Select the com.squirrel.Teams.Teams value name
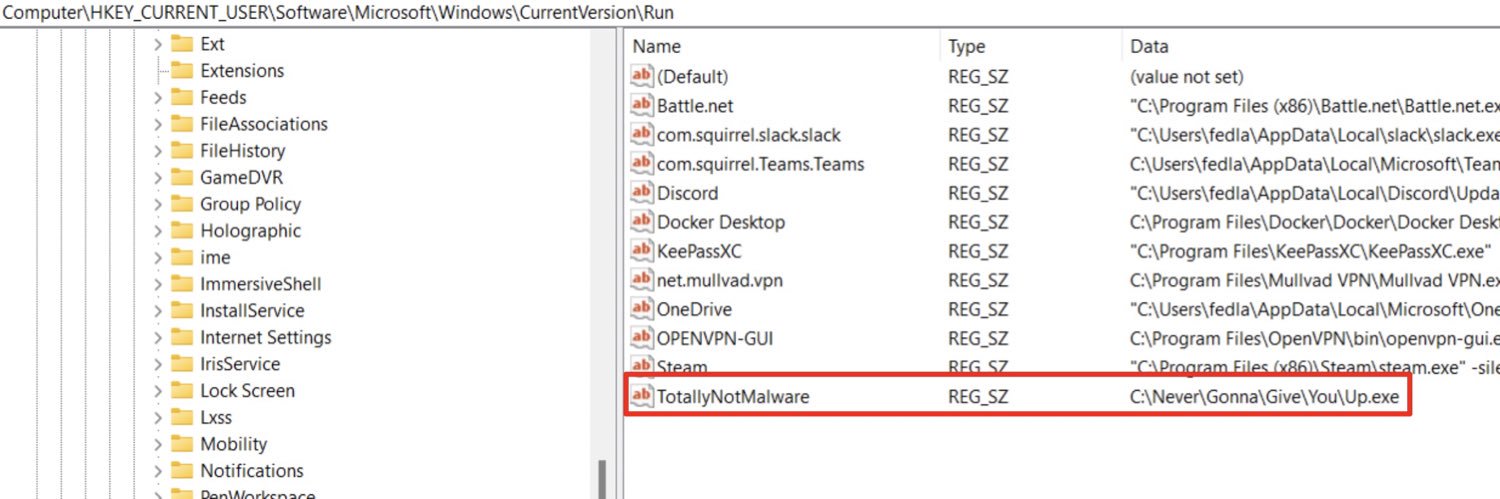The image size is (1500, 499). tap(760, 164)
